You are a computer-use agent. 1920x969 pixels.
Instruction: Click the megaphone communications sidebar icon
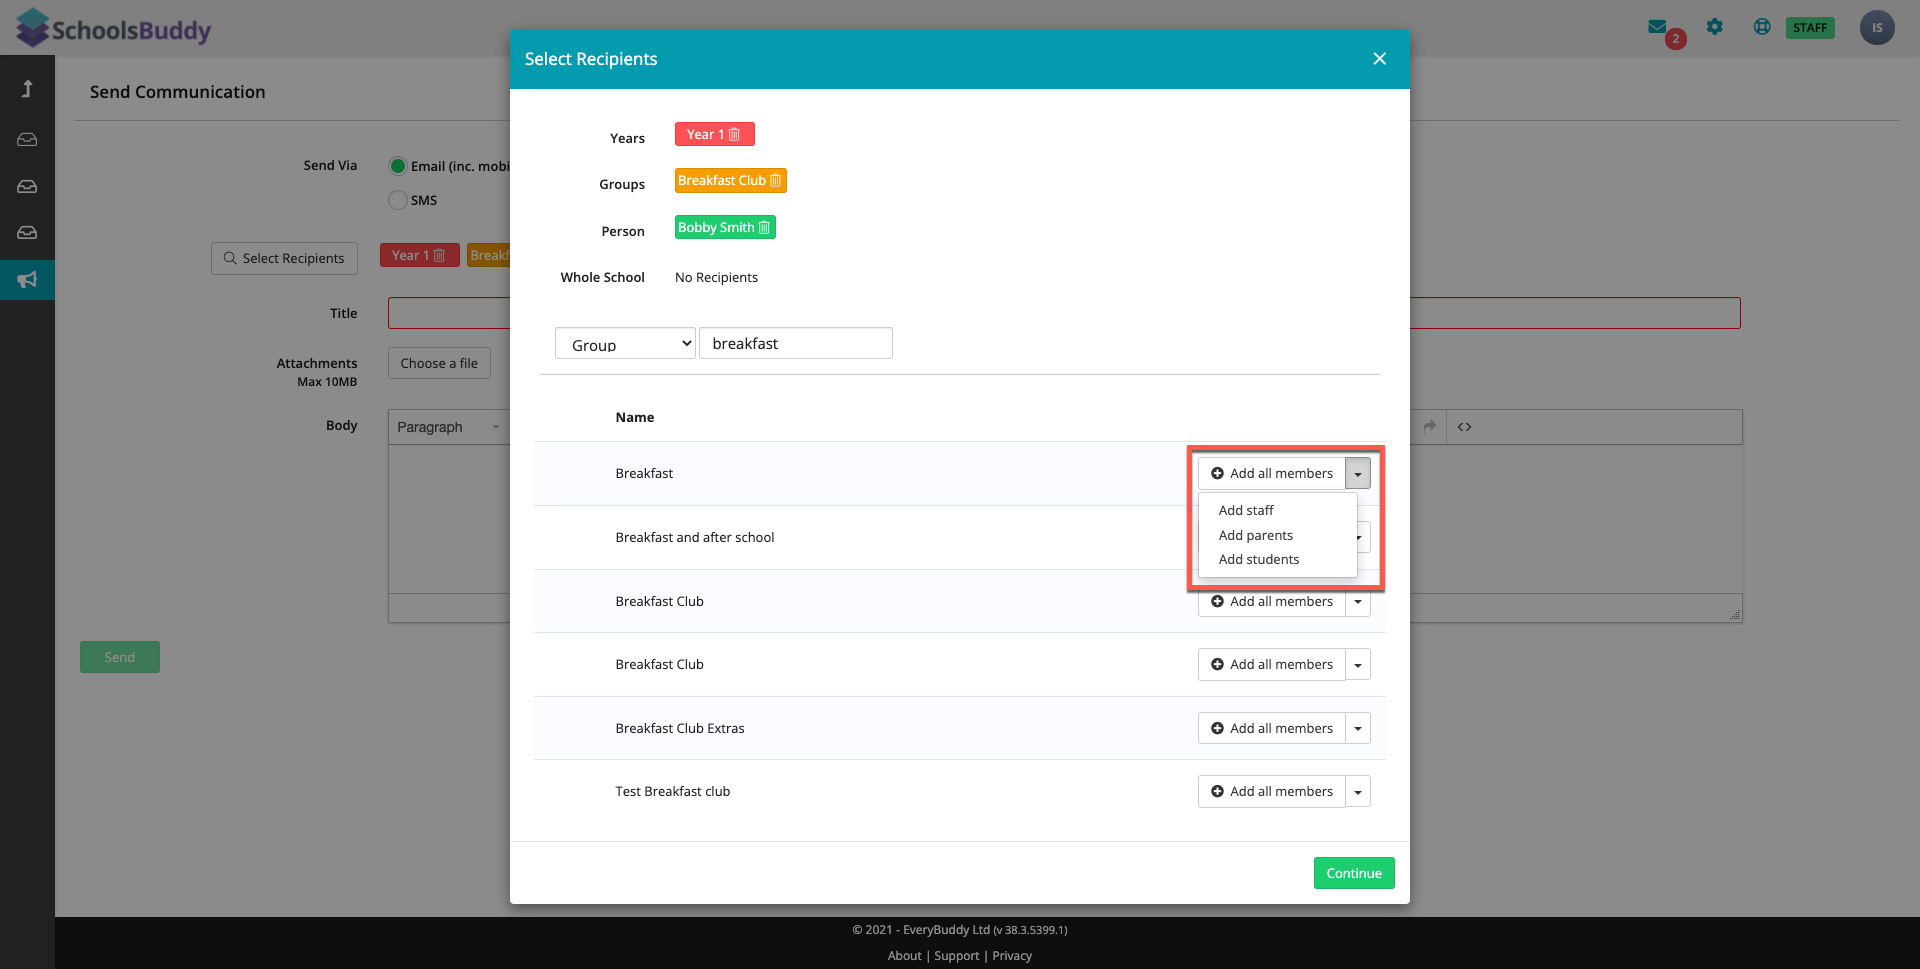click(27, 280)
